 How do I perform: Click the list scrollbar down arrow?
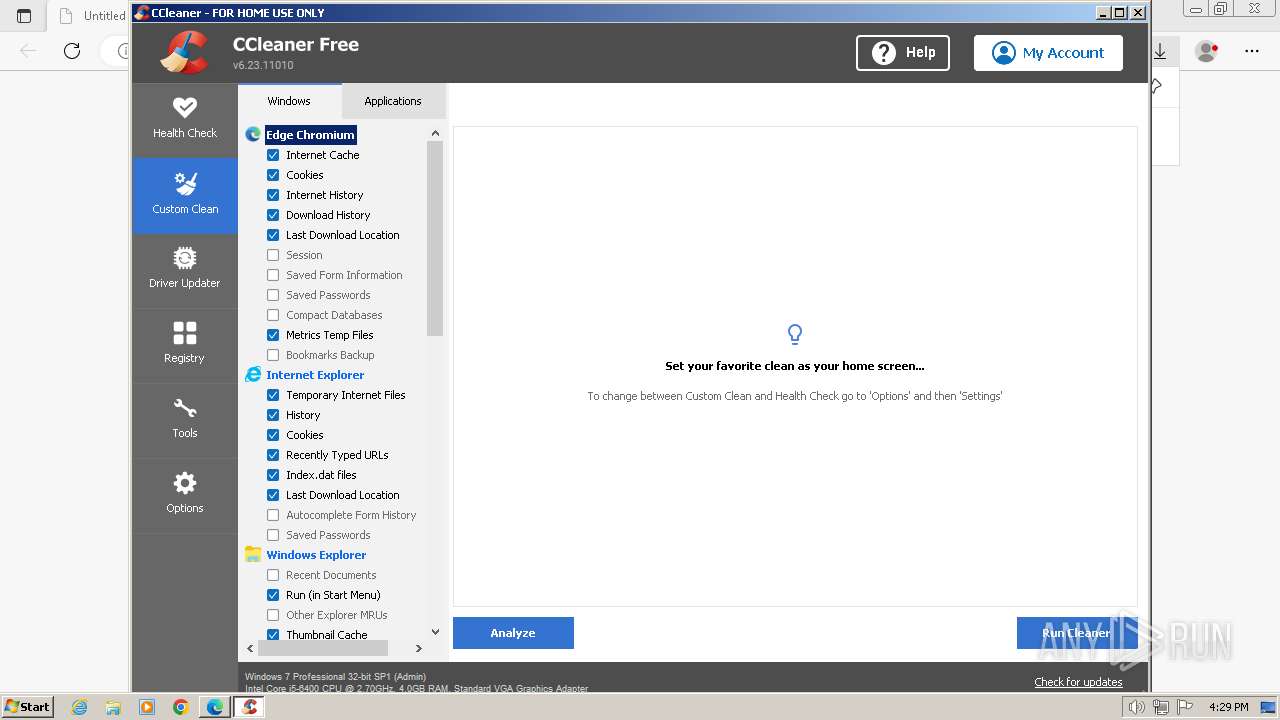coord(435,632)
